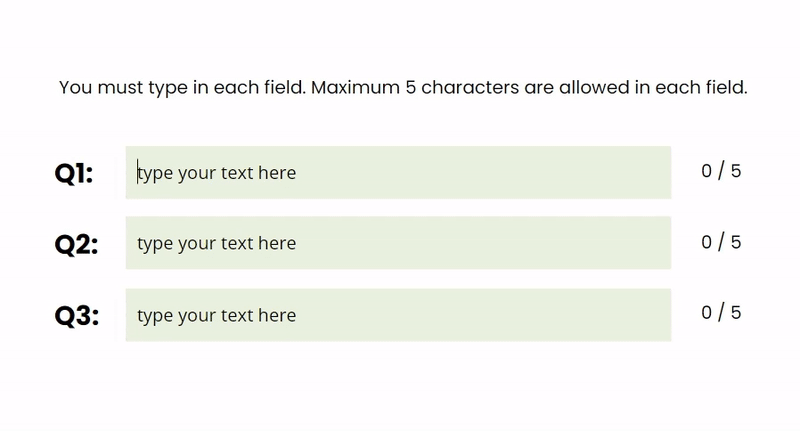The image size is (800, 431).
Task: Click the "Maximum 5 characters" instruction sentence
Action: [x=530, y=88]
